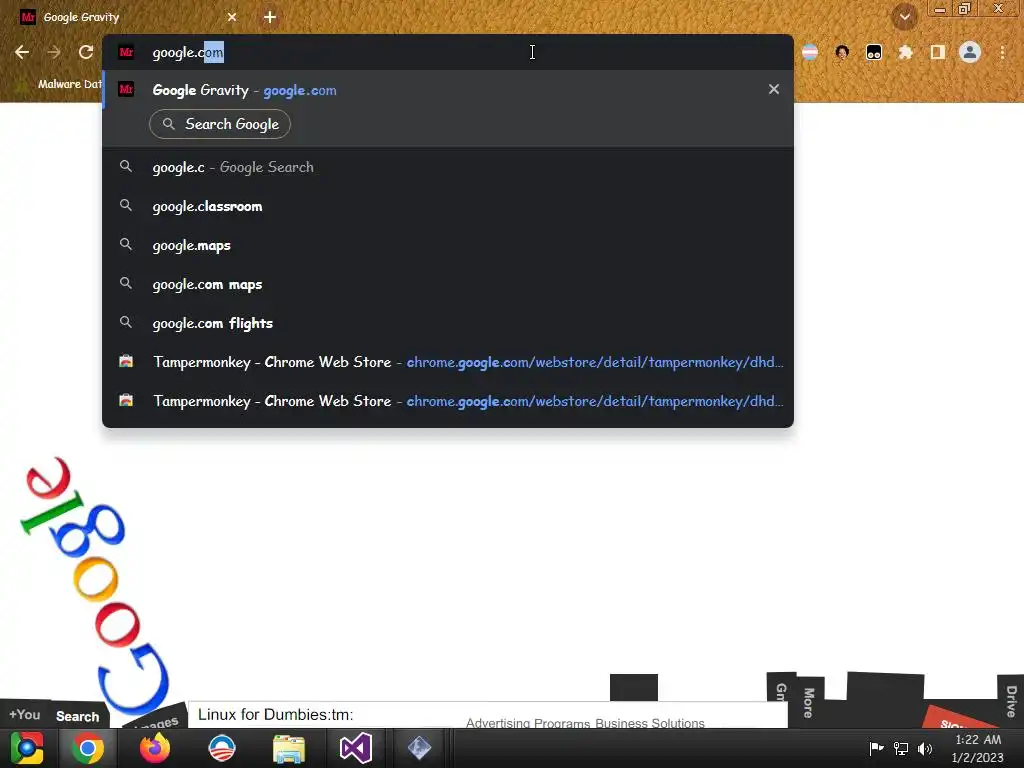This screenshot has width=1024, height=768.
Task: Toggle the browser side panel
Action: pos(938,52)
